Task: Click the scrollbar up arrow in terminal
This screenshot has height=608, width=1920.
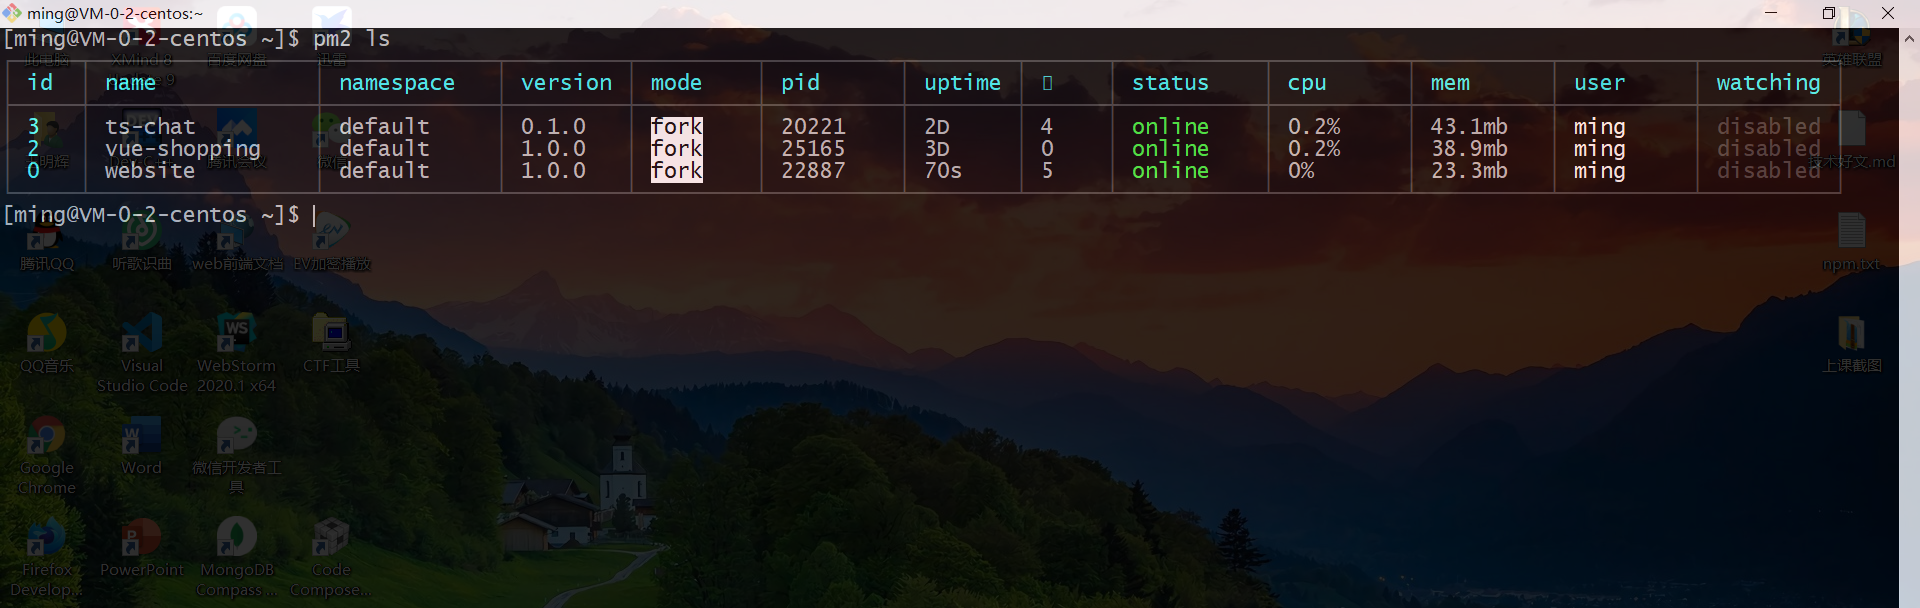Action: point(1909,39)
